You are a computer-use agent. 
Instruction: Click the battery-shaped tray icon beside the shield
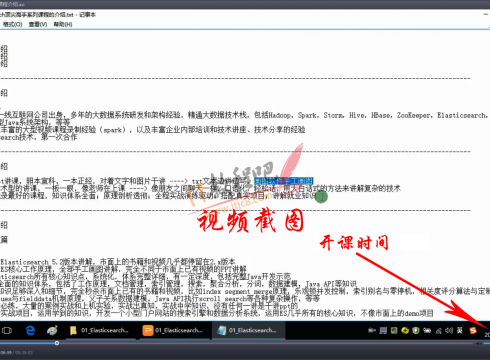pos(427,330)
